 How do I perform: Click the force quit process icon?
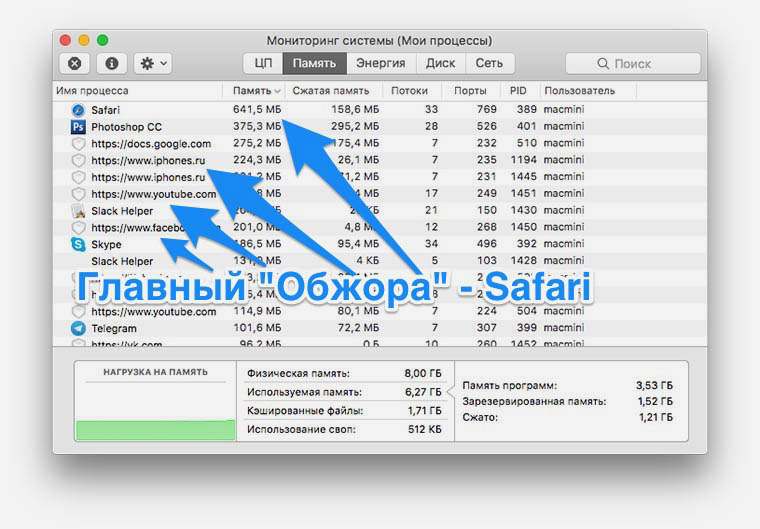(x=75, y=64)
